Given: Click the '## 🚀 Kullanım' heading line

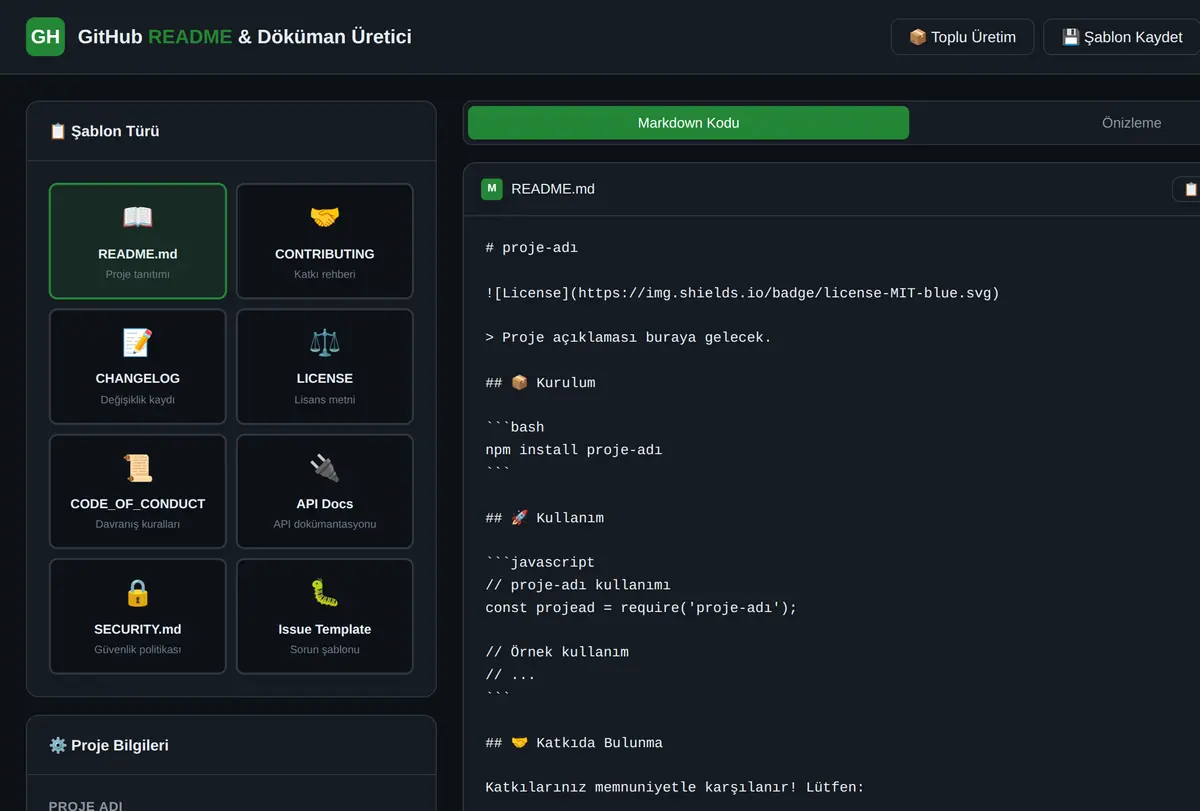Looking at the screenshot, I should [x=544, y=518].
